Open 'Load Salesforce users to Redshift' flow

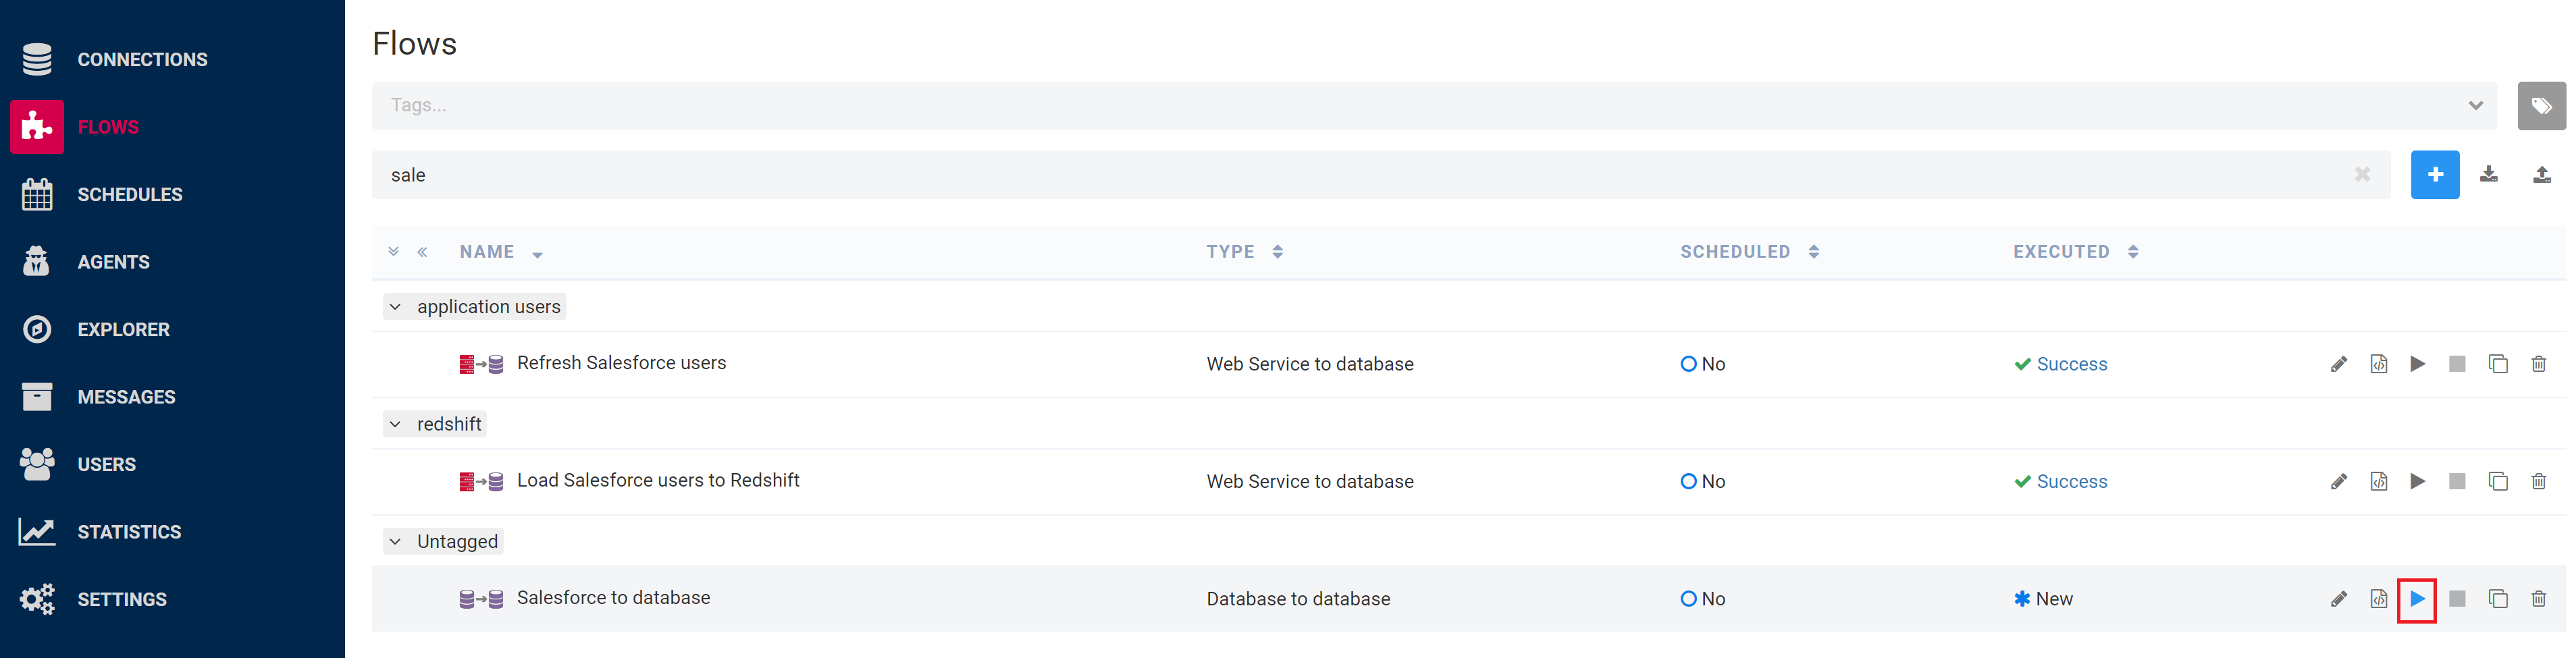(658, 481)
